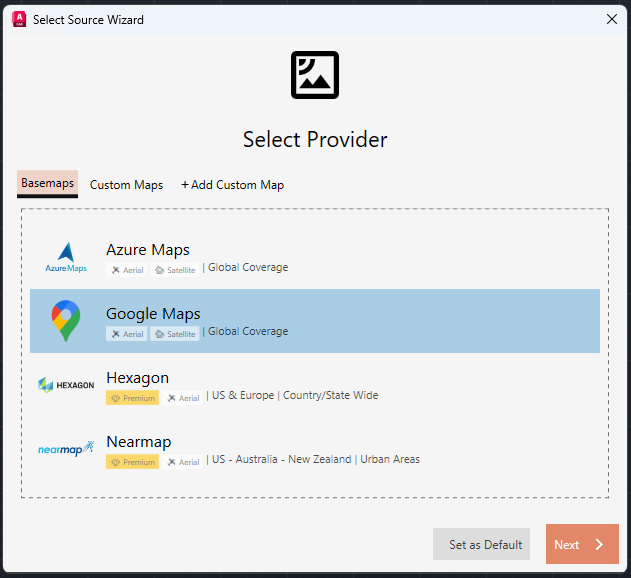Click the Azure Maps logo
631x578 pixels.
(x=66, y=258)
